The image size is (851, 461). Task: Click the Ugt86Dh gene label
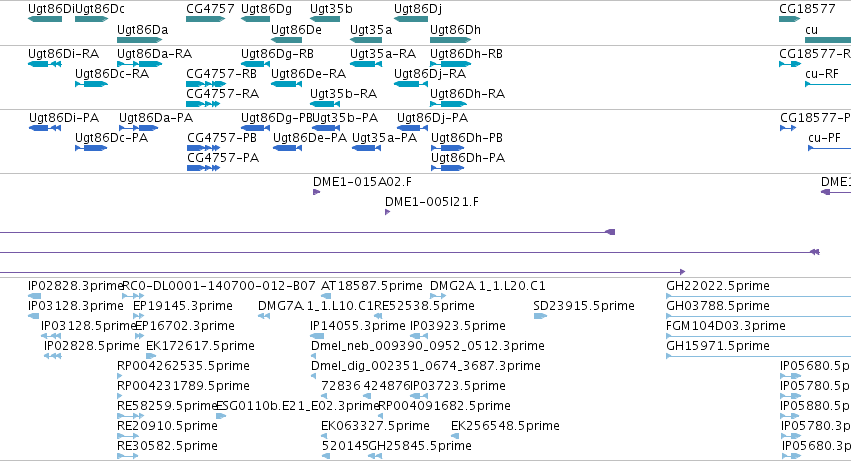[x=455, y=29]
